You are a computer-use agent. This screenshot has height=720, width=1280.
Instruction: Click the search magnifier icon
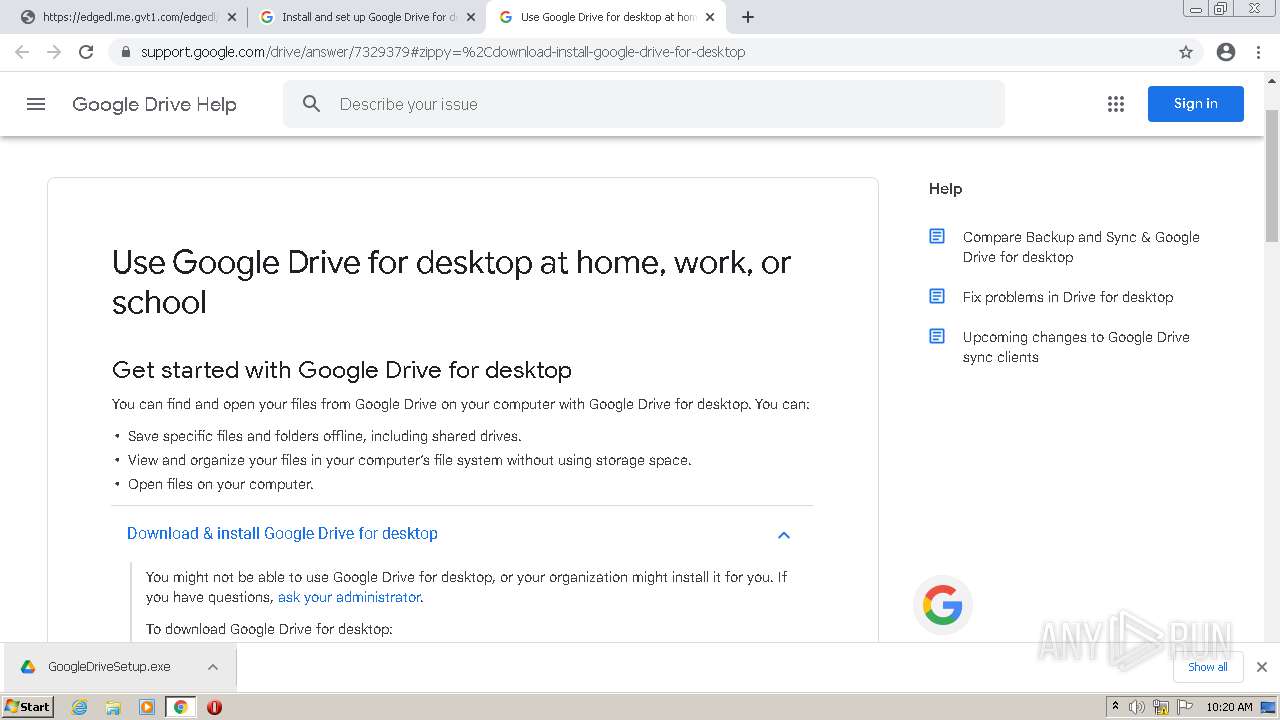[x=311, y=104]
